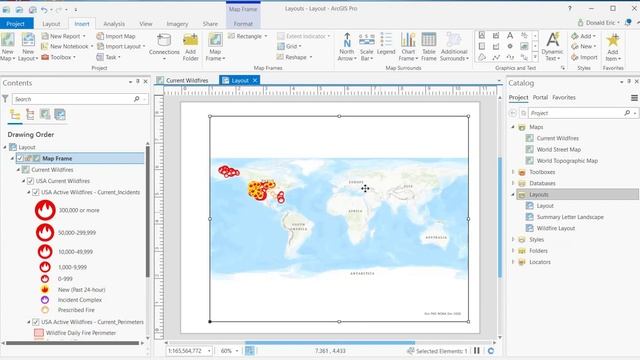Open the Connections tool
640x360 pixels.
pyautogui.click(x=164, y=47)
